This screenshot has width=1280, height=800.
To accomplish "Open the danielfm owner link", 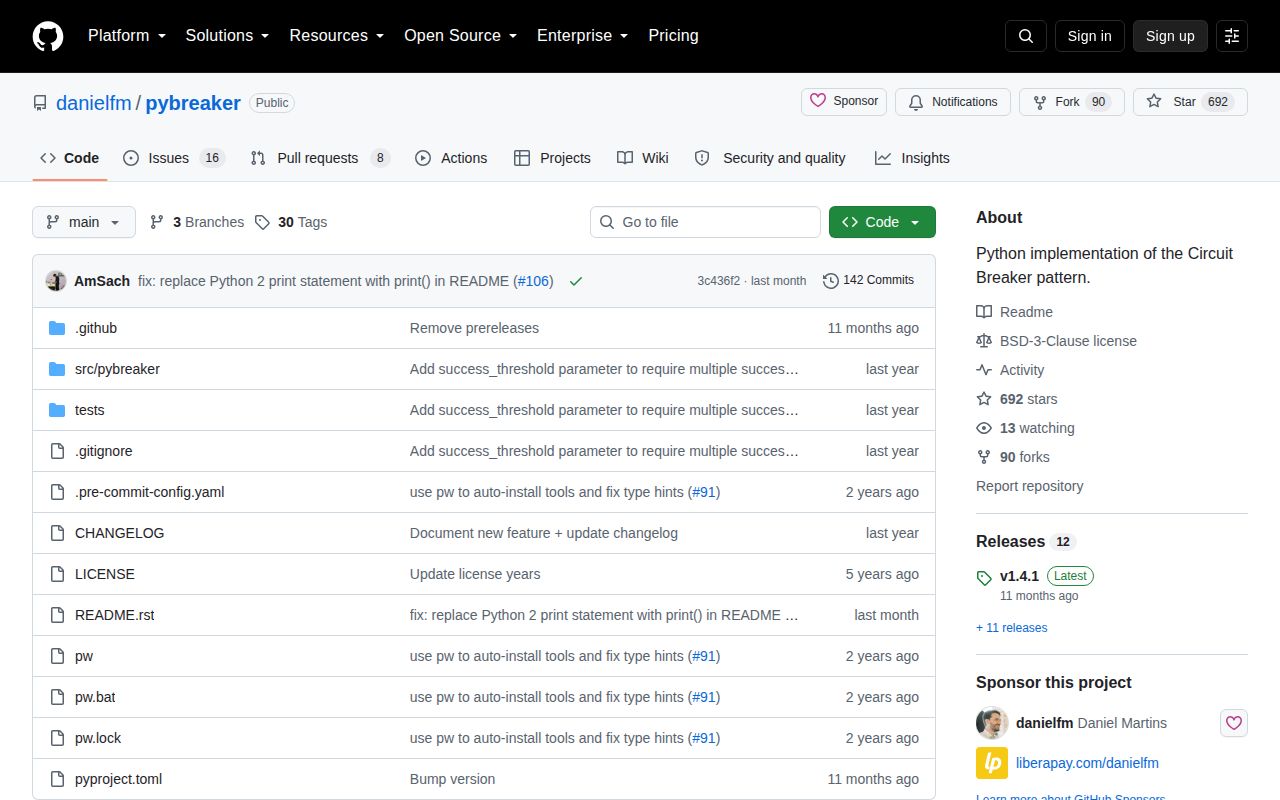I will [94, 103].
